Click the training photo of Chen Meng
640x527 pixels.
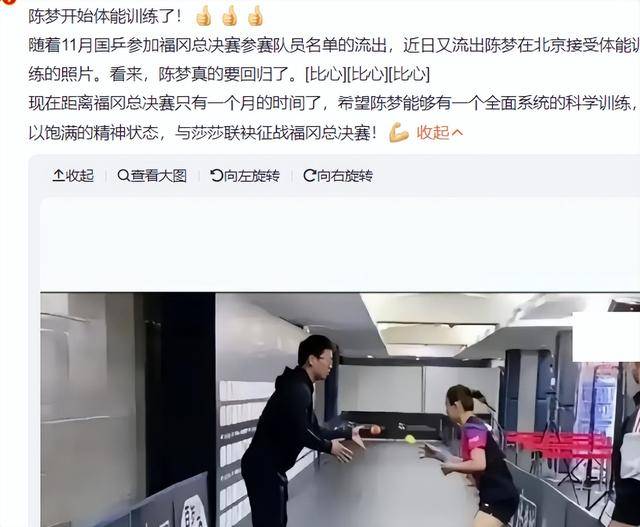point(340,409)
